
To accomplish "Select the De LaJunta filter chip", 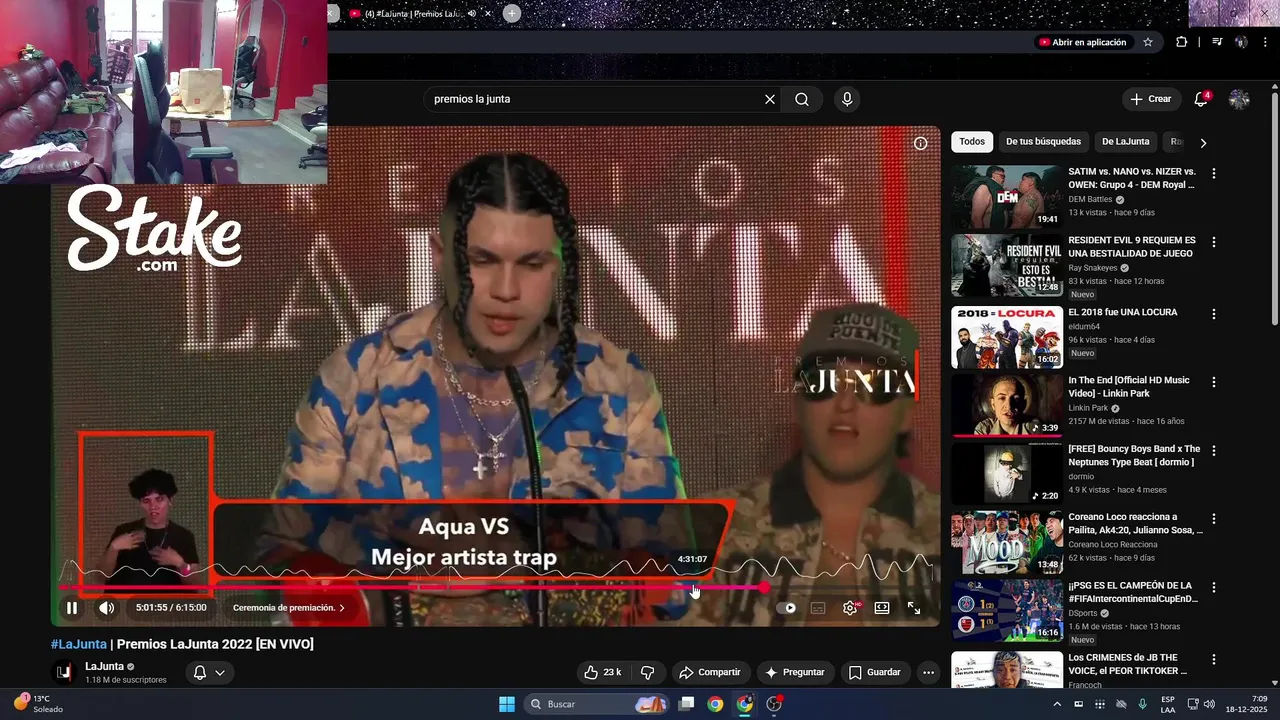I will point(1125,142).
